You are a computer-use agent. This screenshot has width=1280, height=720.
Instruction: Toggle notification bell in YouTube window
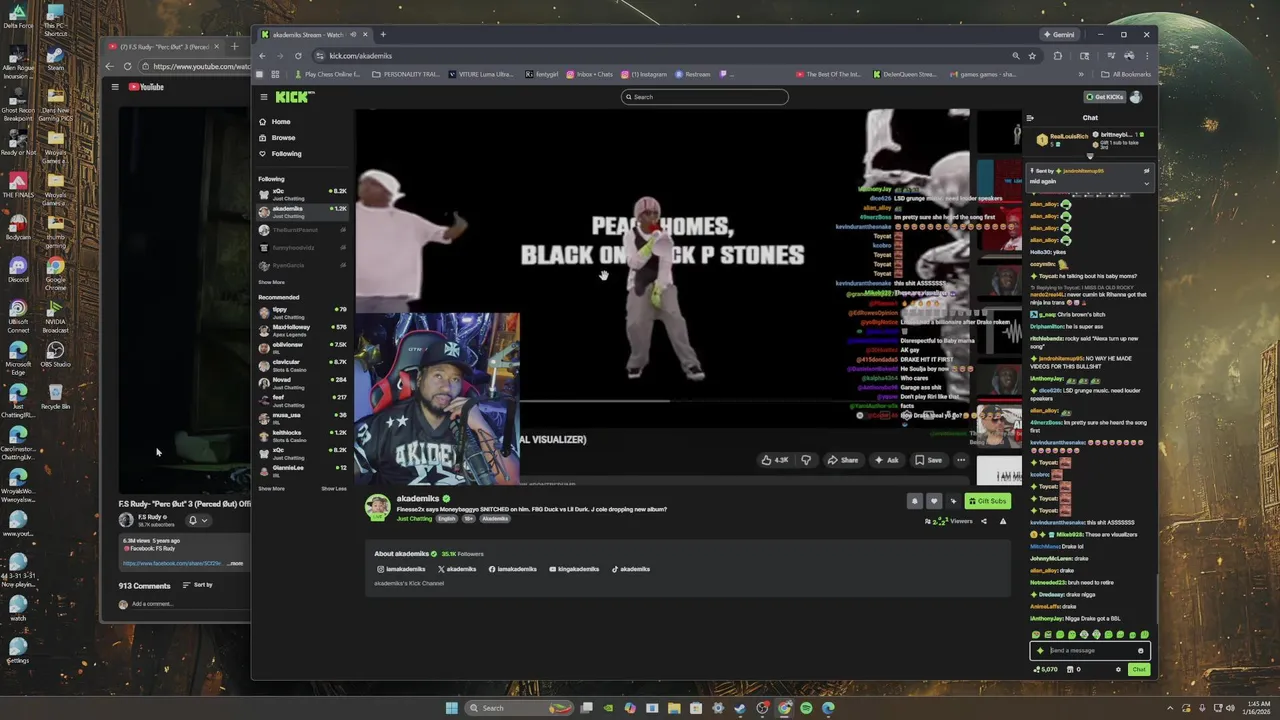(198, 520)
